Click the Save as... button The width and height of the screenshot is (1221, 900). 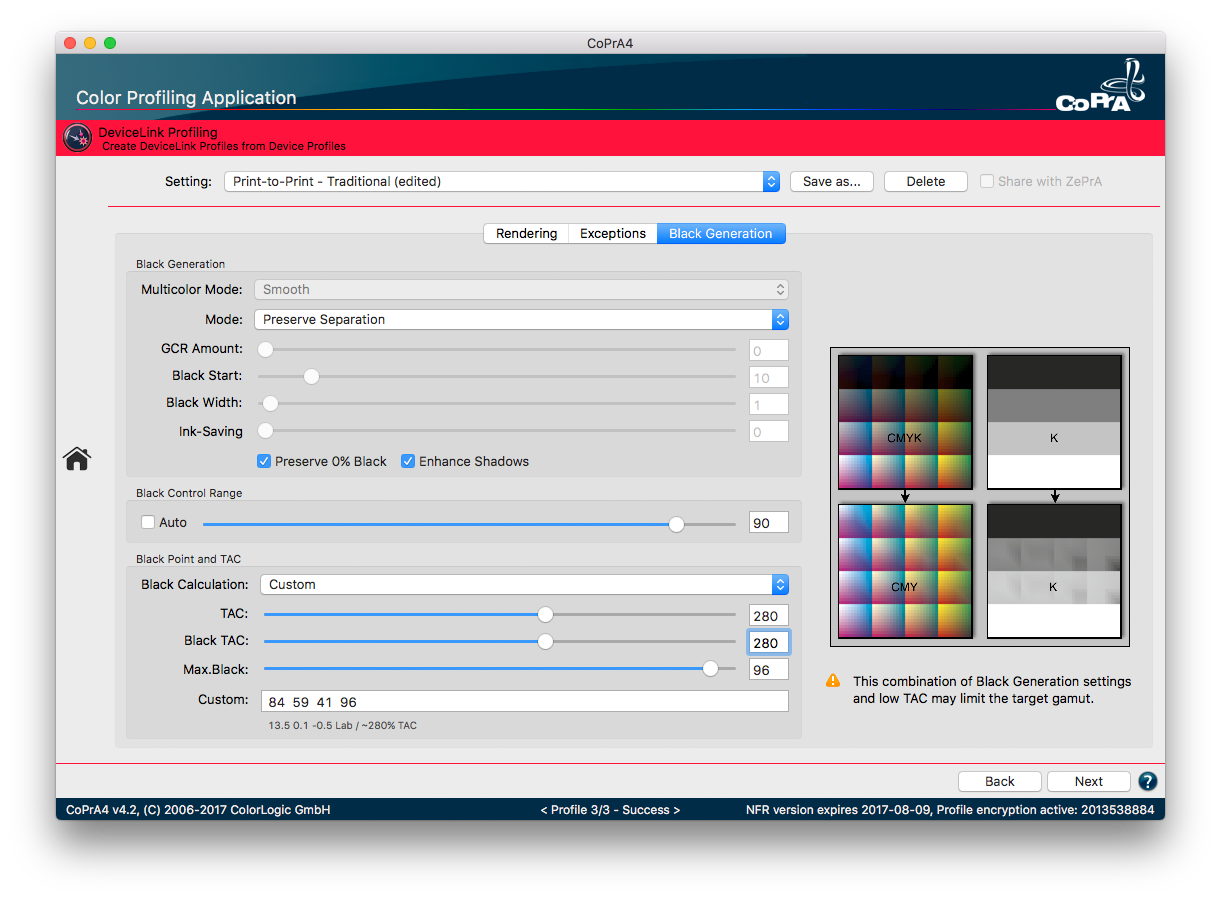tap(832, 181)
